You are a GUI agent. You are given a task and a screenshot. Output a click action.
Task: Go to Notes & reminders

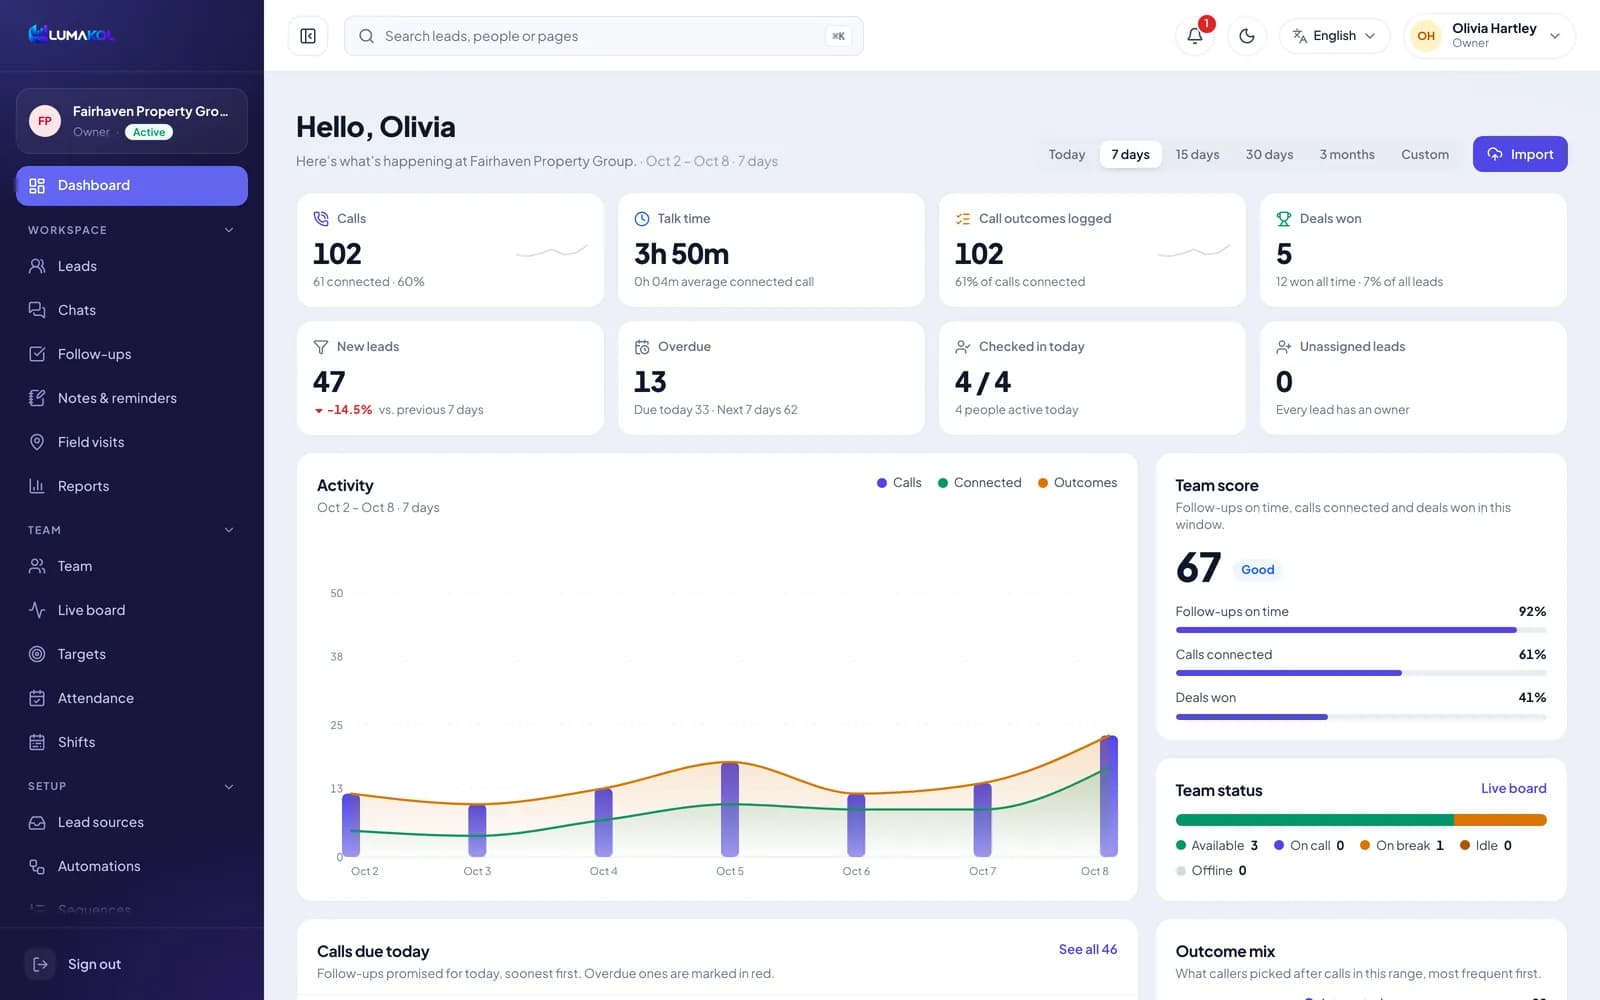pos(132,398)
